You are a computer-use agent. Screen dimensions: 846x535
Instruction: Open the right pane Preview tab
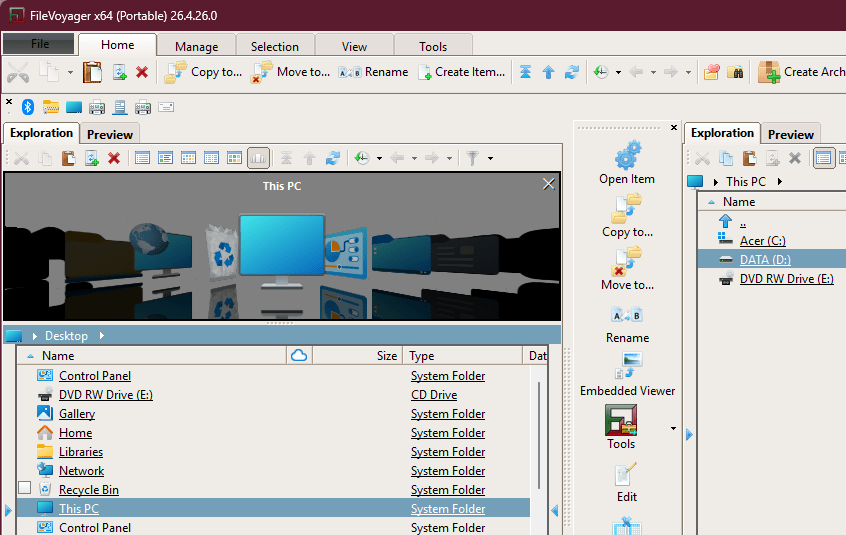click(790, 134)
